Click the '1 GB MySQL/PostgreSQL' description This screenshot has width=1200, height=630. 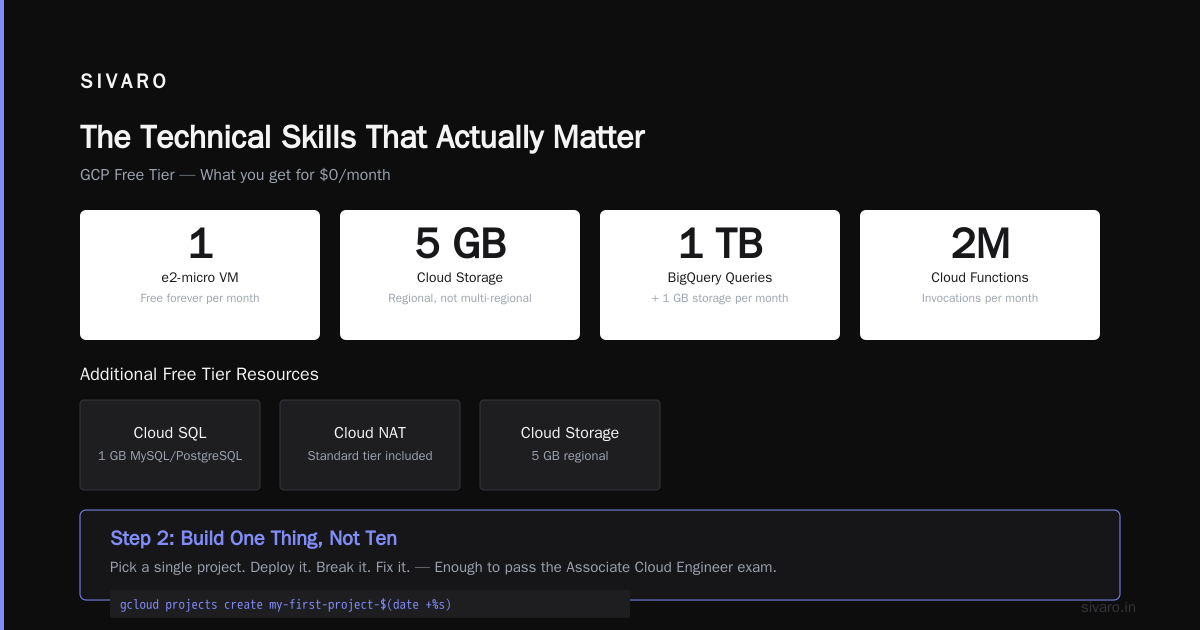point(170,456)
